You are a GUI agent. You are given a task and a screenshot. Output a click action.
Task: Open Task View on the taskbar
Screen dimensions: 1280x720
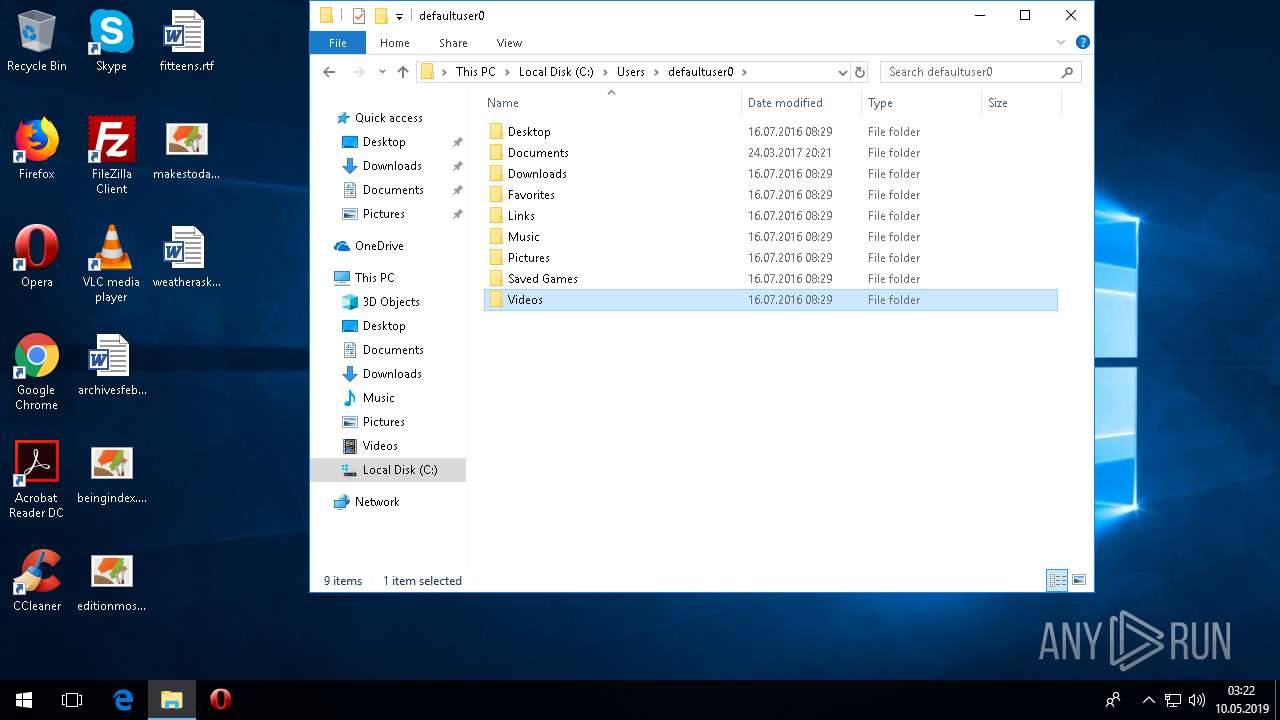point(72,700)
